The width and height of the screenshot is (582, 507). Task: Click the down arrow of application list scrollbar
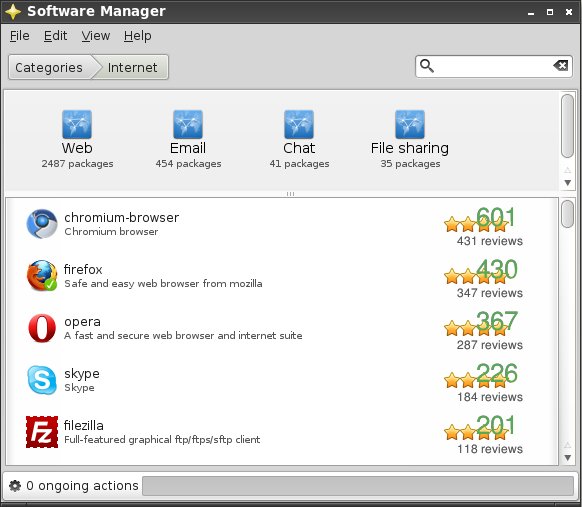pyautogui.click(x=568, y=458)
